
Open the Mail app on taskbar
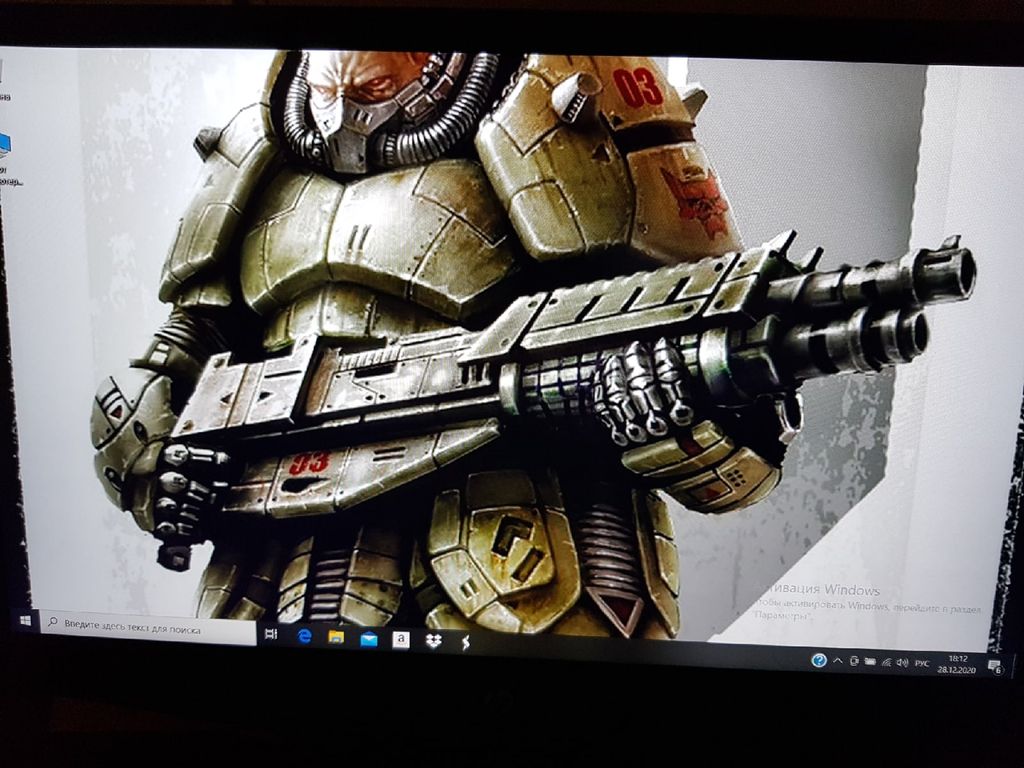(369, 639)
